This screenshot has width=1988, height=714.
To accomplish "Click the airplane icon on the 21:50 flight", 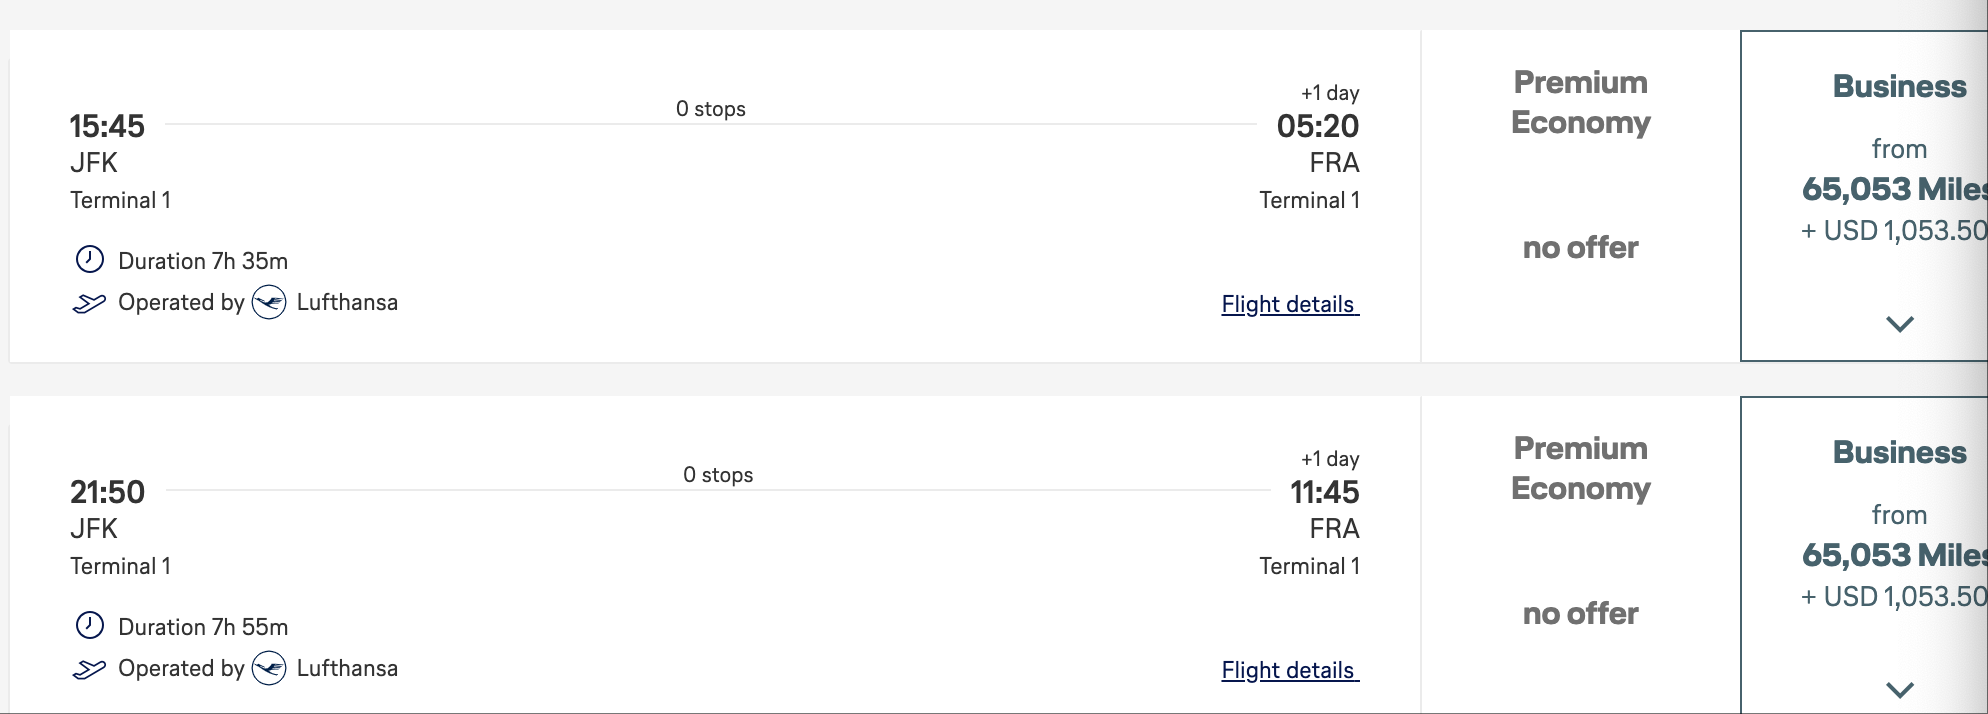I will 89,669.
